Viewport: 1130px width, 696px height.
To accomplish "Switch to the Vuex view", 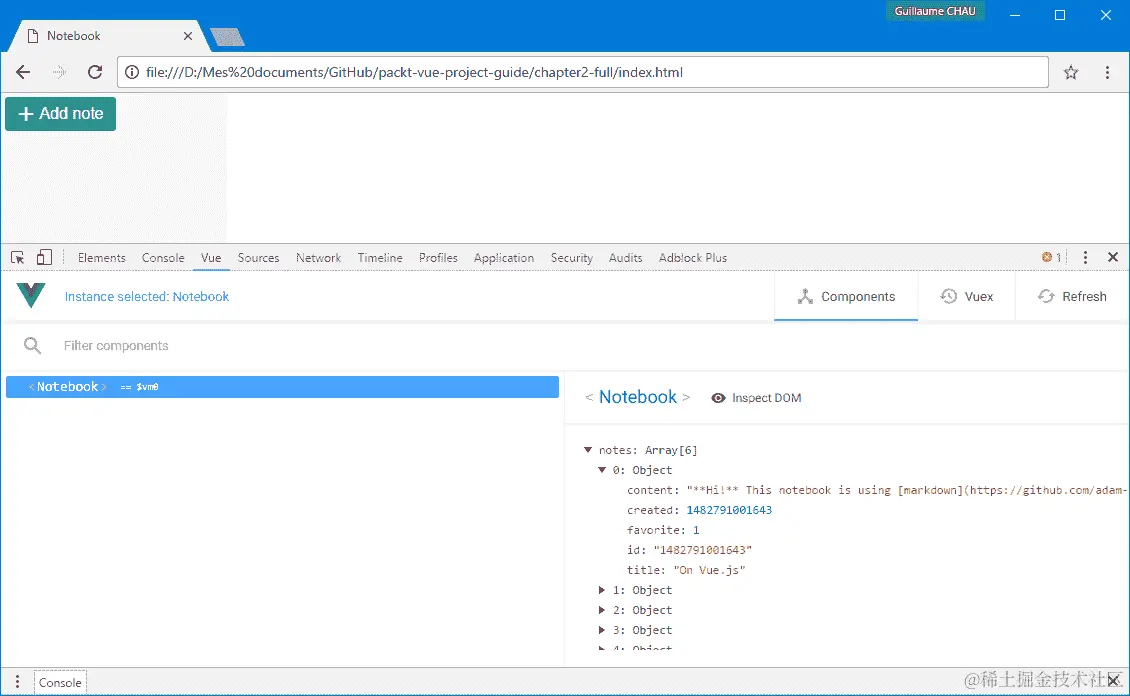I will (966, 297).
